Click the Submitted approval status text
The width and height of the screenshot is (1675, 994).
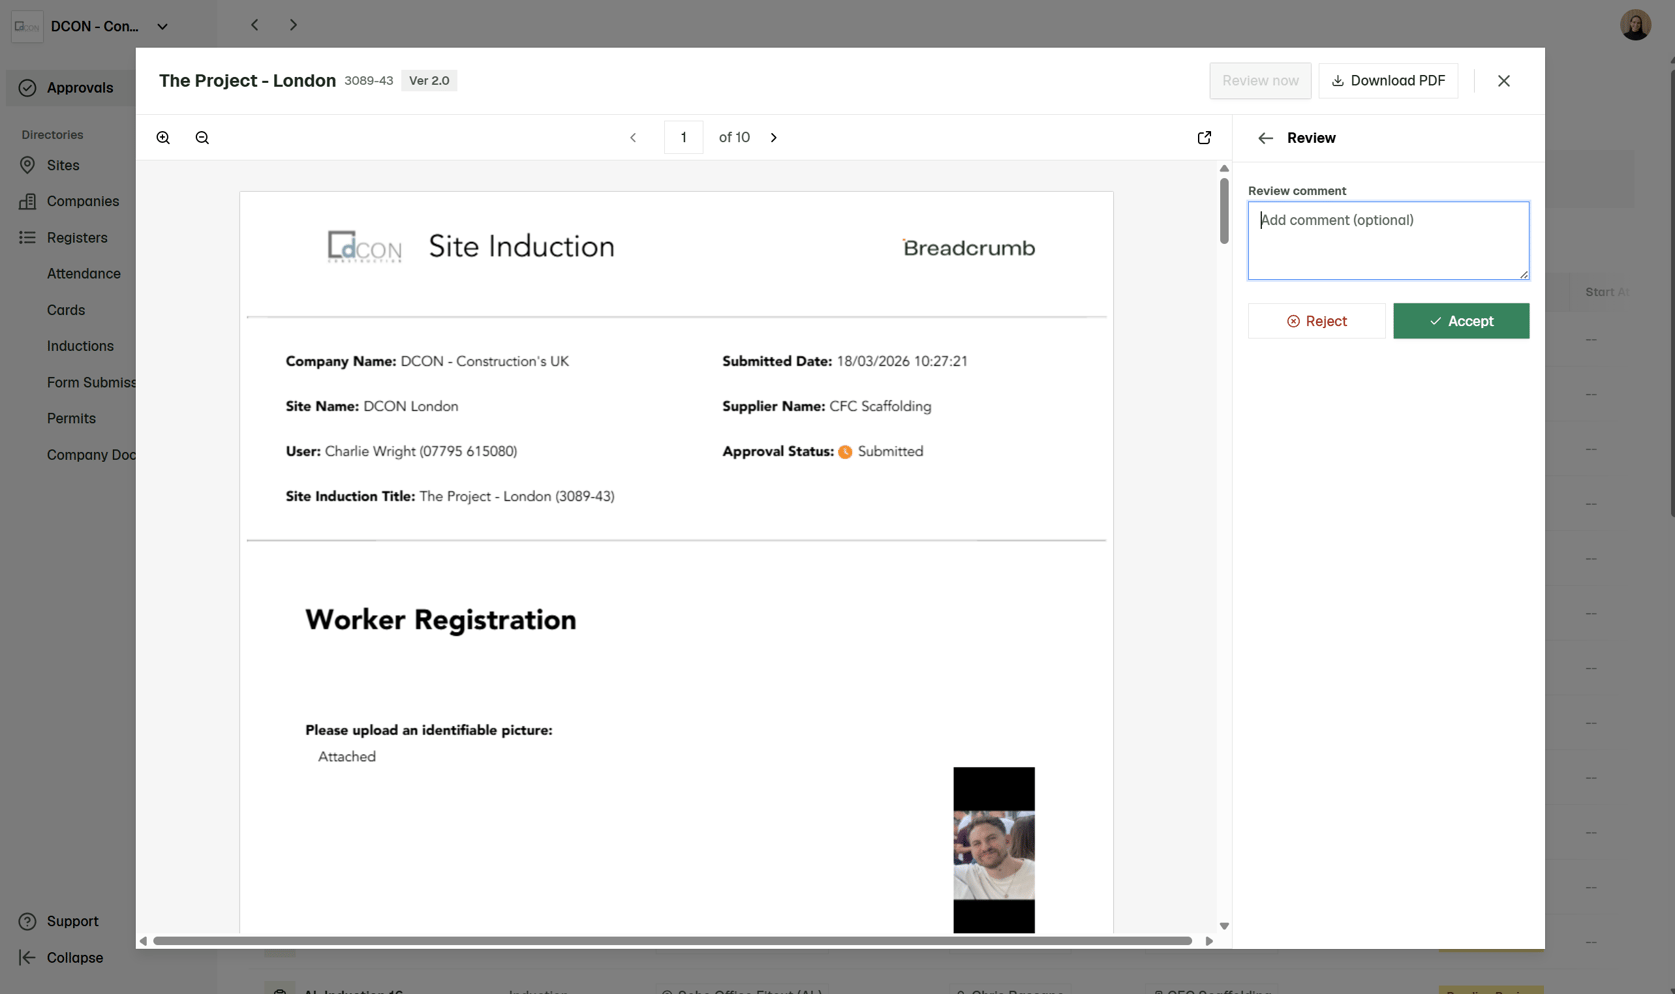click(890, 452)
